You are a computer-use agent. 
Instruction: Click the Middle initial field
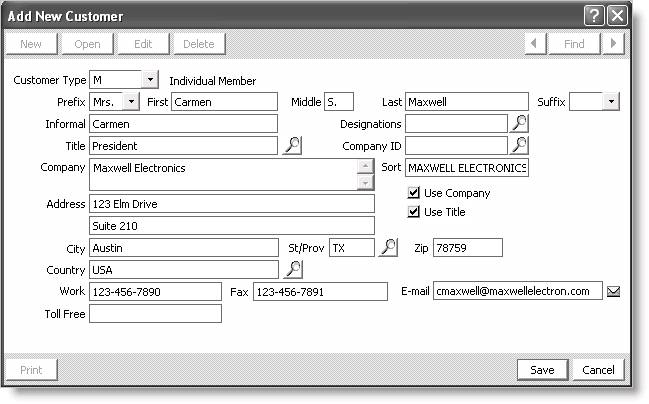click(x=339, y=102)
